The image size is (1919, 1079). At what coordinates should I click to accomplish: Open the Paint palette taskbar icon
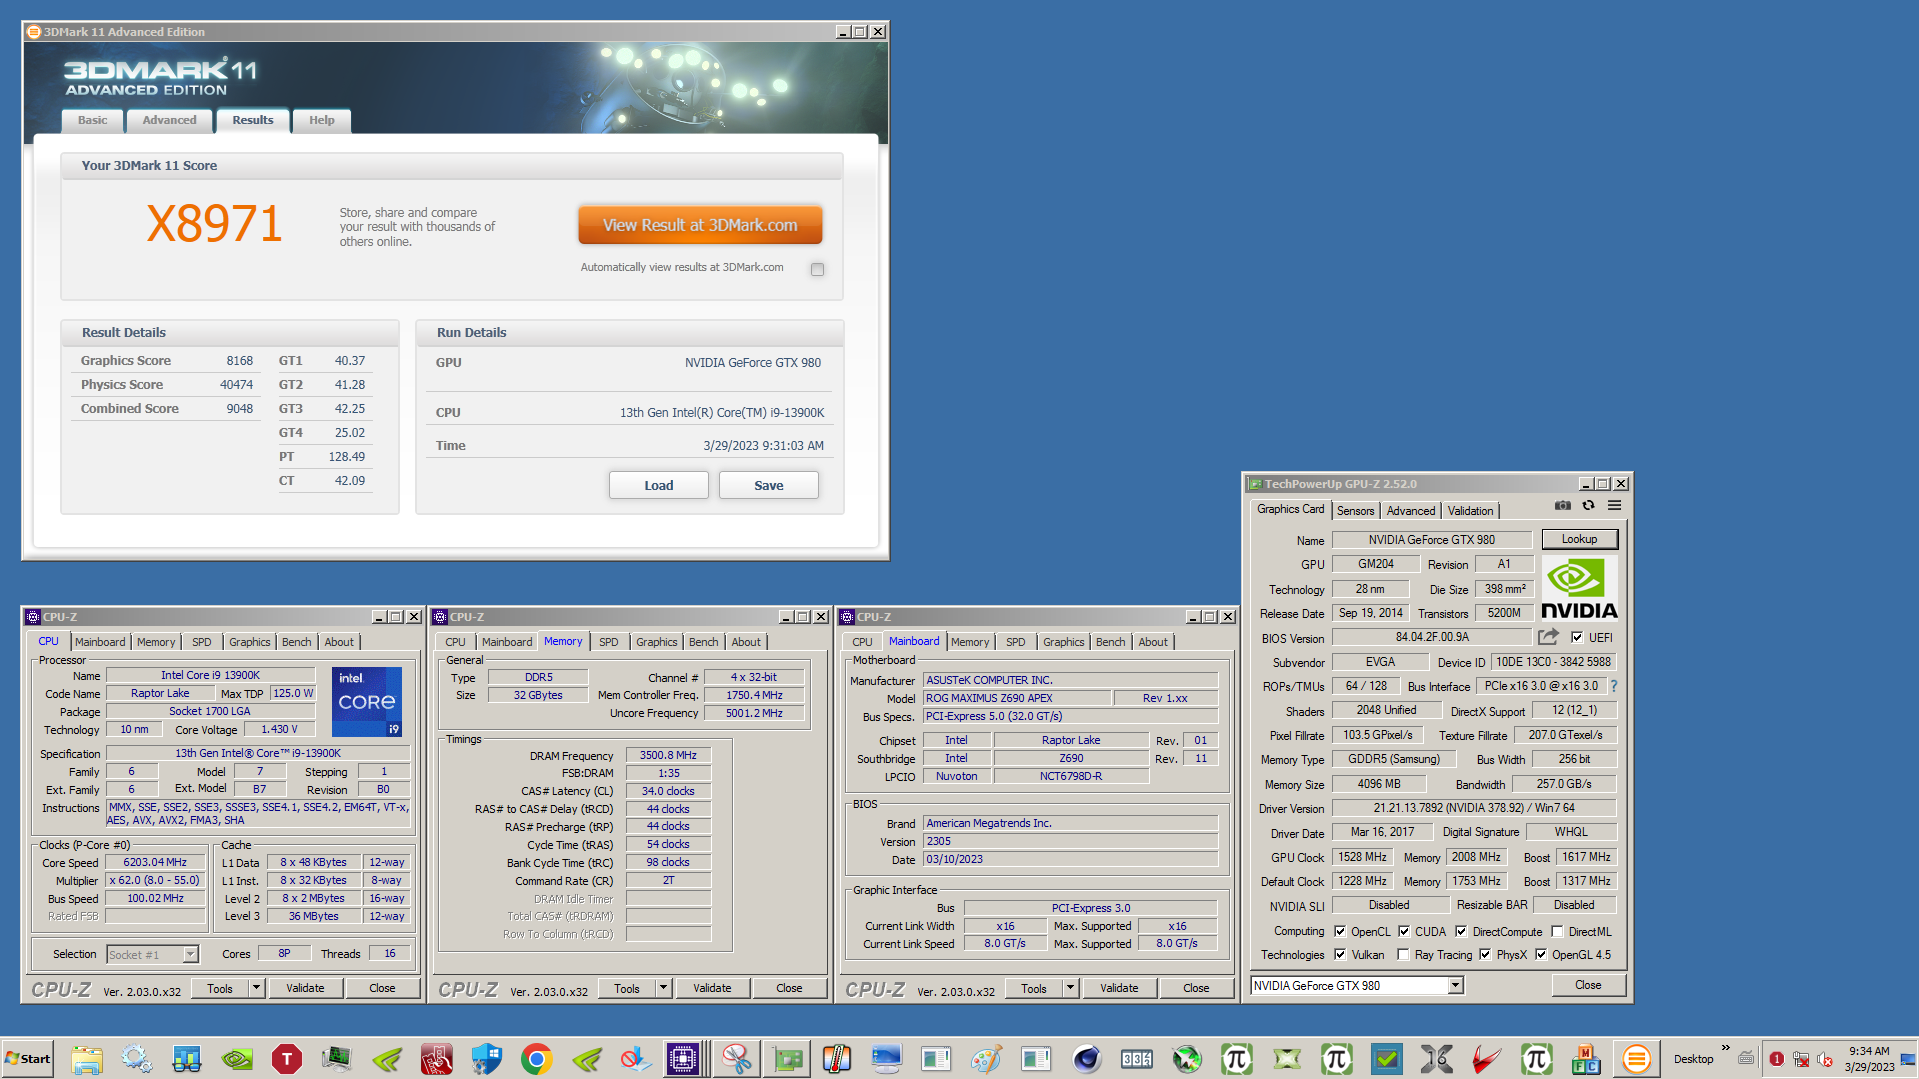[987, 1059]
